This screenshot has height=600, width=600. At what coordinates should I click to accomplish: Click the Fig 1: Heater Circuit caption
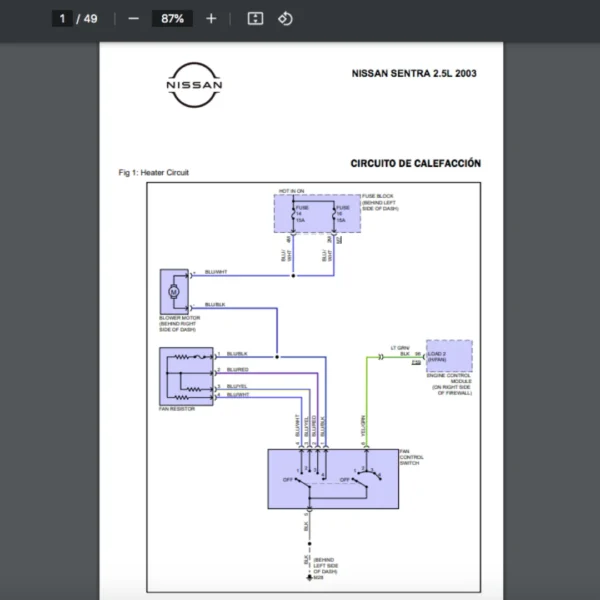point(154,173)
